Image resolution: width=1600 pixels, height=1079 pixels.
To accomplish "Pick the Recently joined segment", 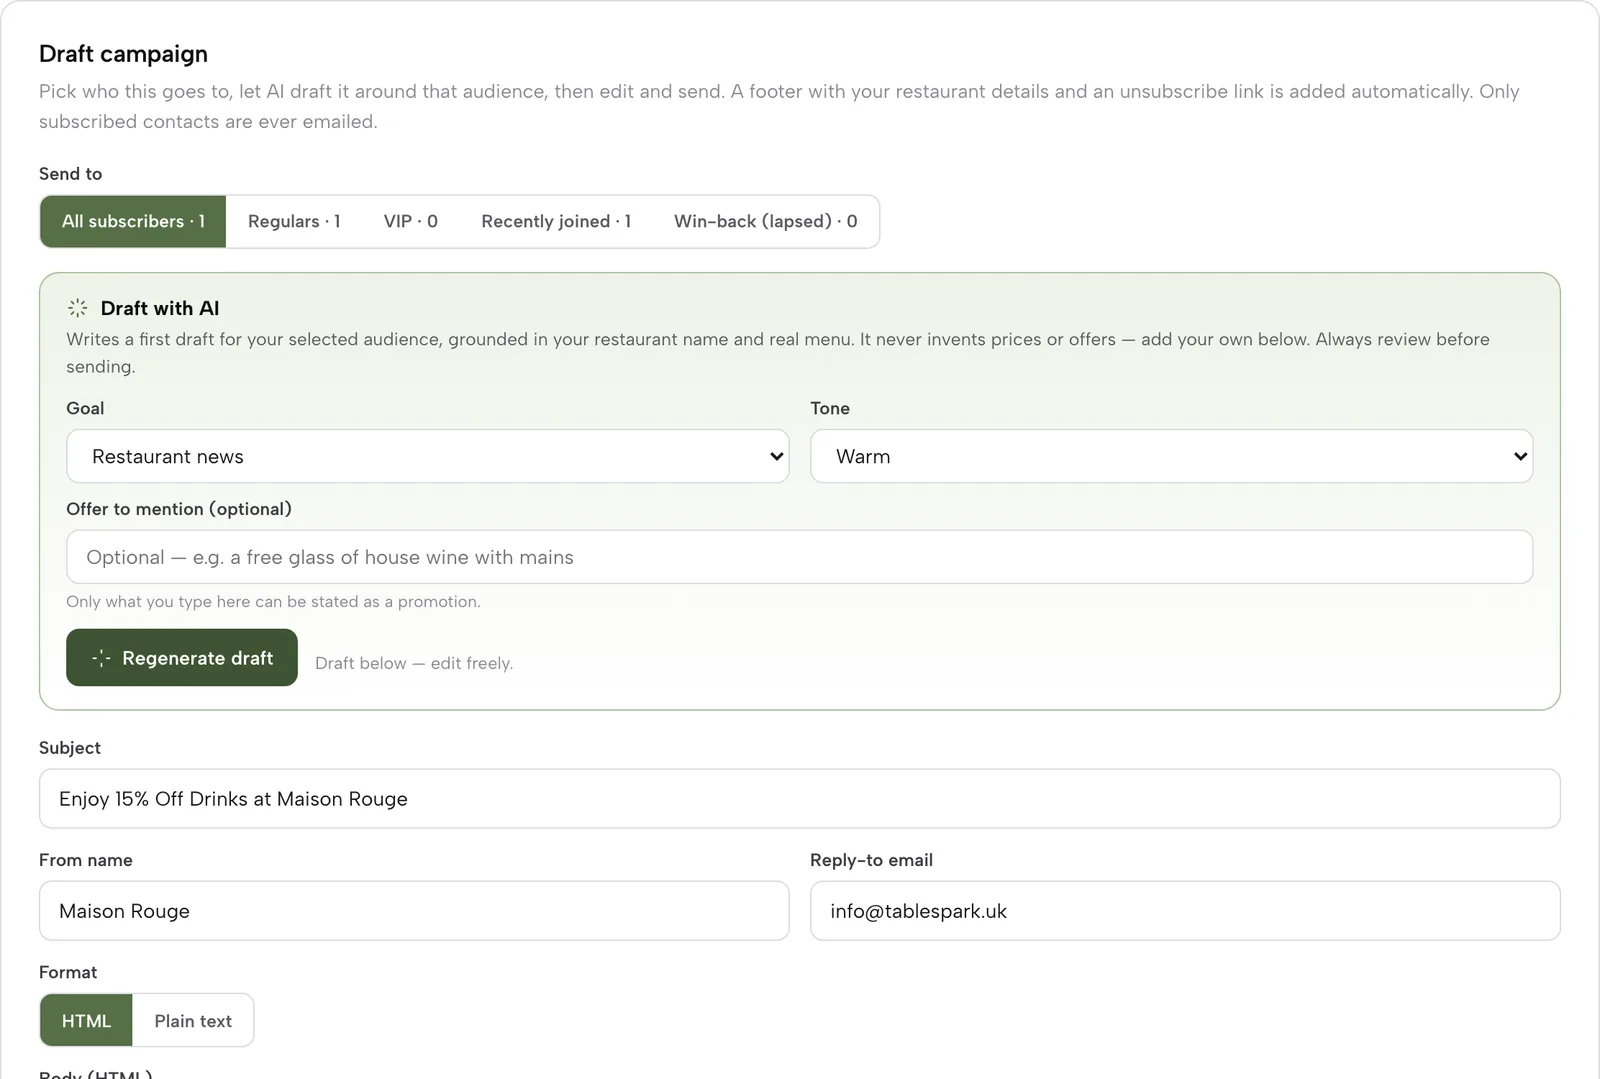I will [556, 221].
